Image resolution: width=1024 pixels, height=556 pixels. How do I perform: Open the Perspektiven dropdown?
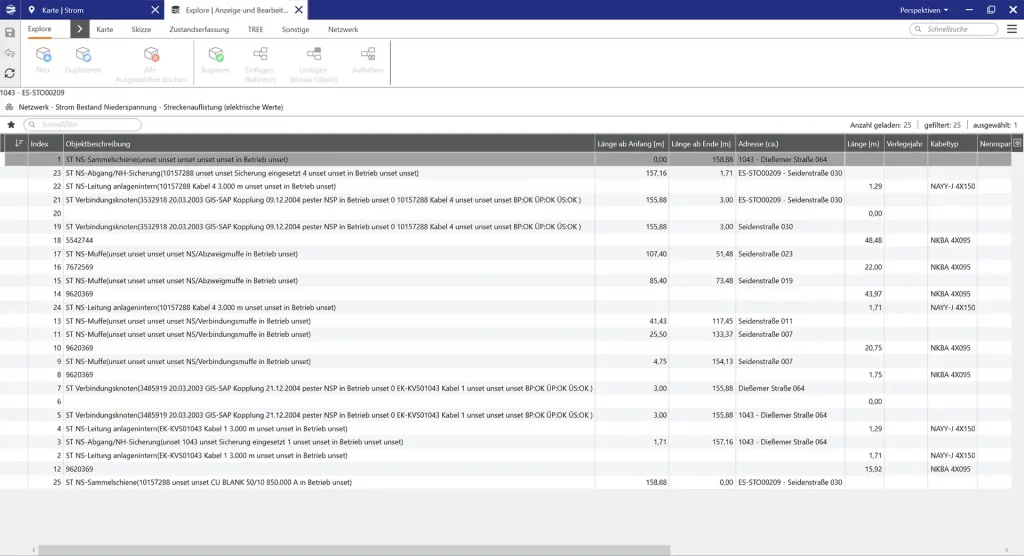[x=925, y=9]
